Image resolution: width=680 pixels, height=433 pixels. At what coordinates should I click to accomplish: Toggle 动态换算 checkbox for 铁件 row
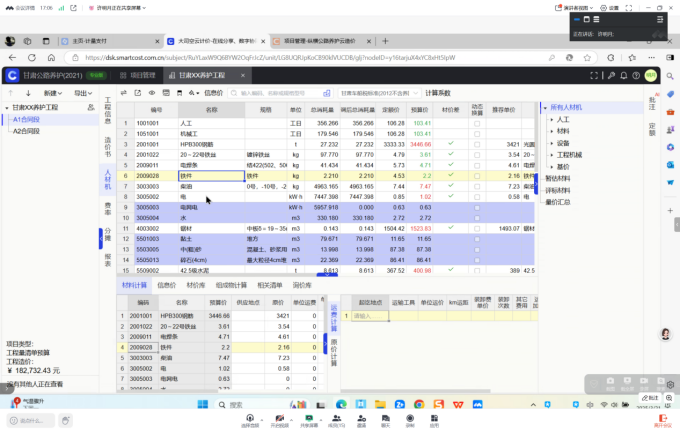[x=477, y=176]
